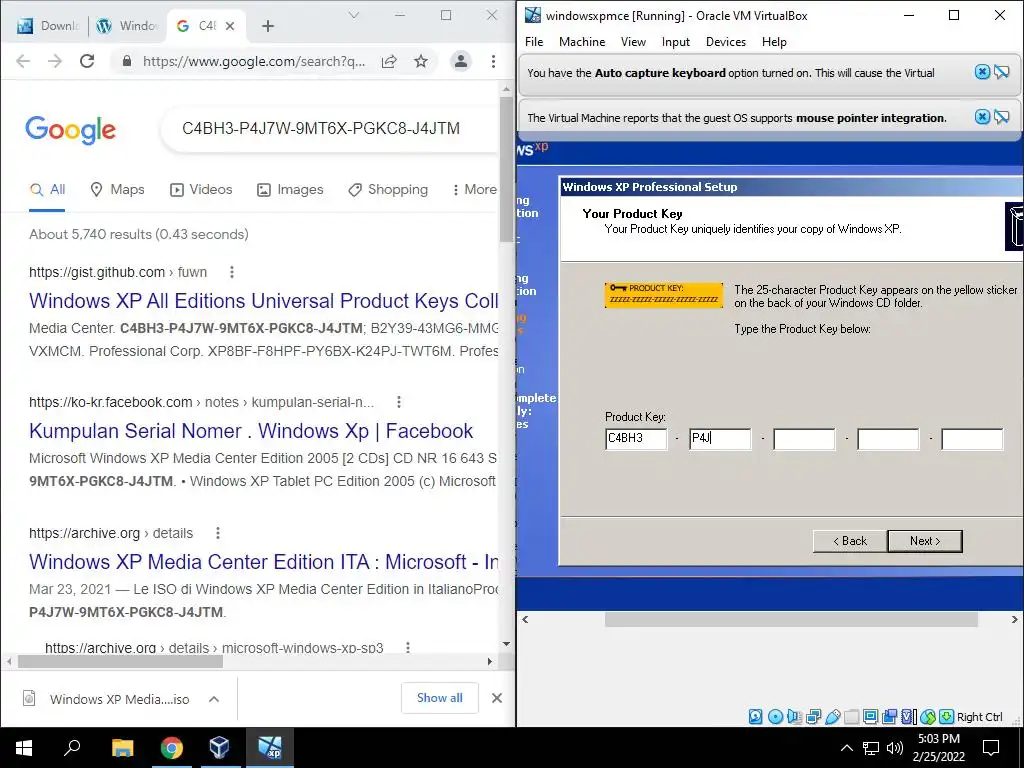Image resolution: width=1024 pixels, height=768 pixels.
Task: Open the Input menu in VirtualBox
Action: pos(675,42)
